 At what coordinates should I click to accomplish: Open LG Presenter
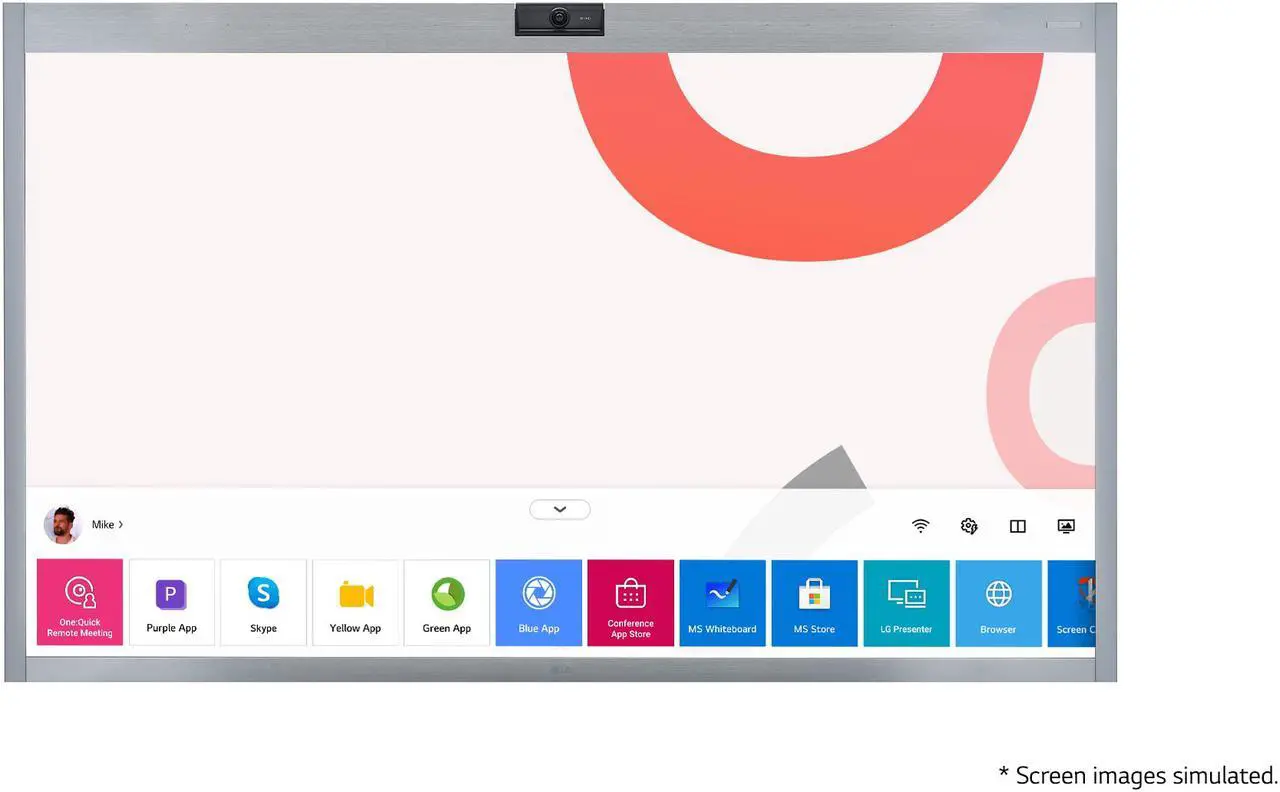tap(906, 602)
